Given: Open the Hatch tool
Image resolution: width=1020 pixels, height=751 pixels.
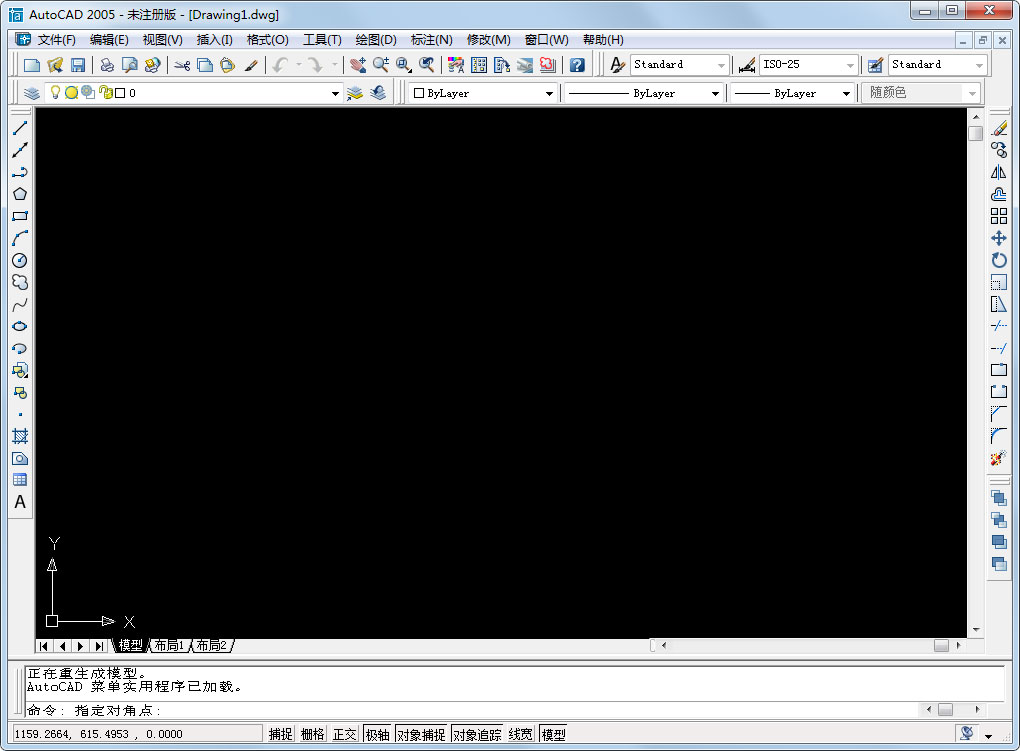Looking at the screenshot, I should [20, 437].
